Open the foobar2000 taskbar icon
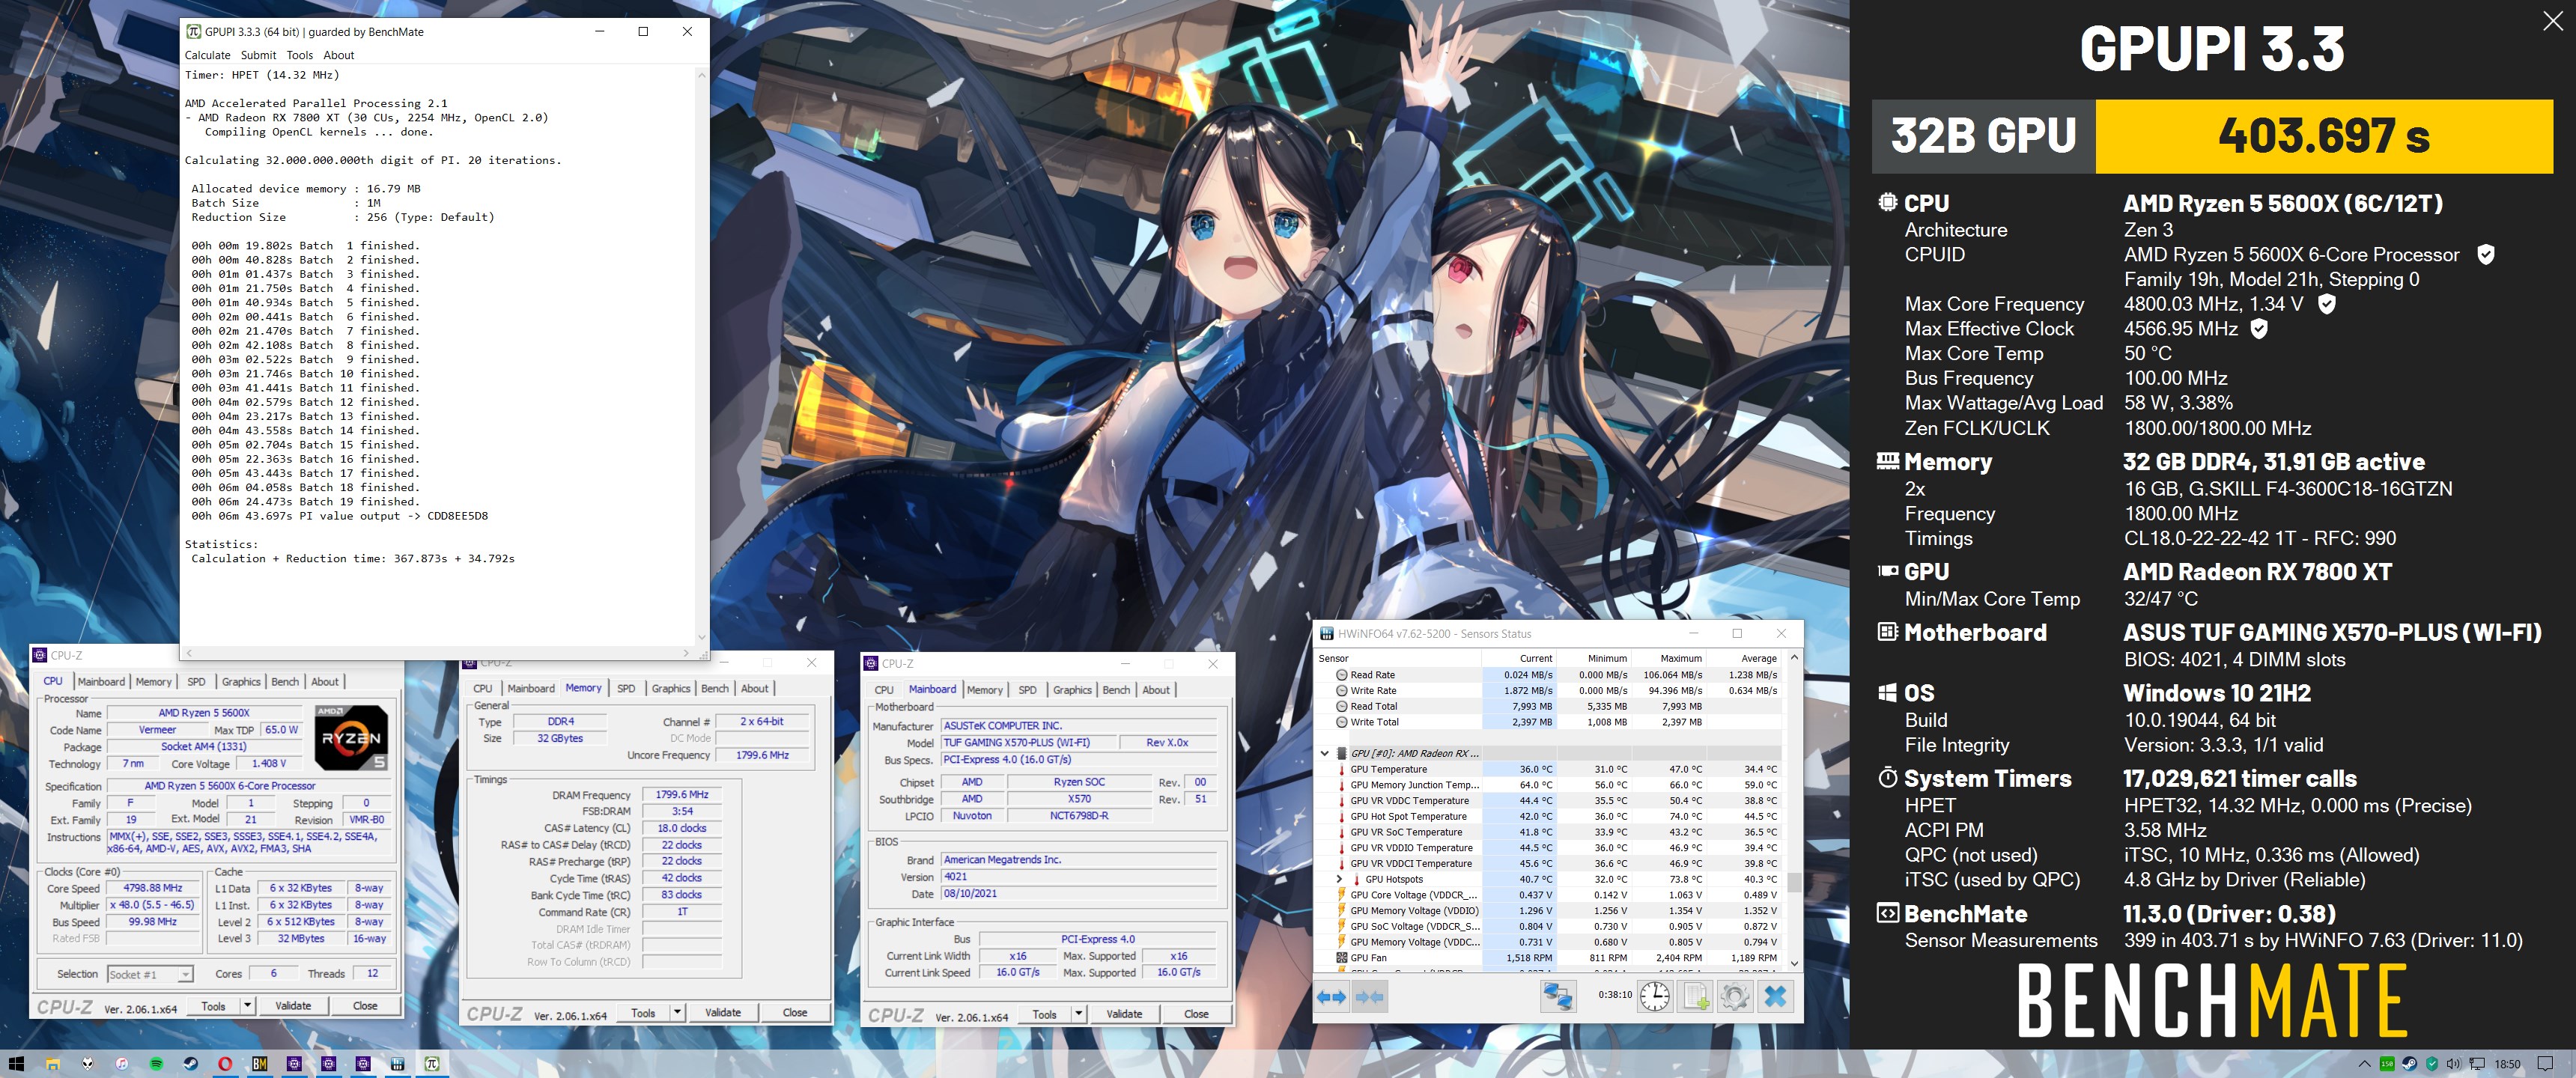The height and width of the screenshot is (1078, 2576). [x=87, y=1064]
